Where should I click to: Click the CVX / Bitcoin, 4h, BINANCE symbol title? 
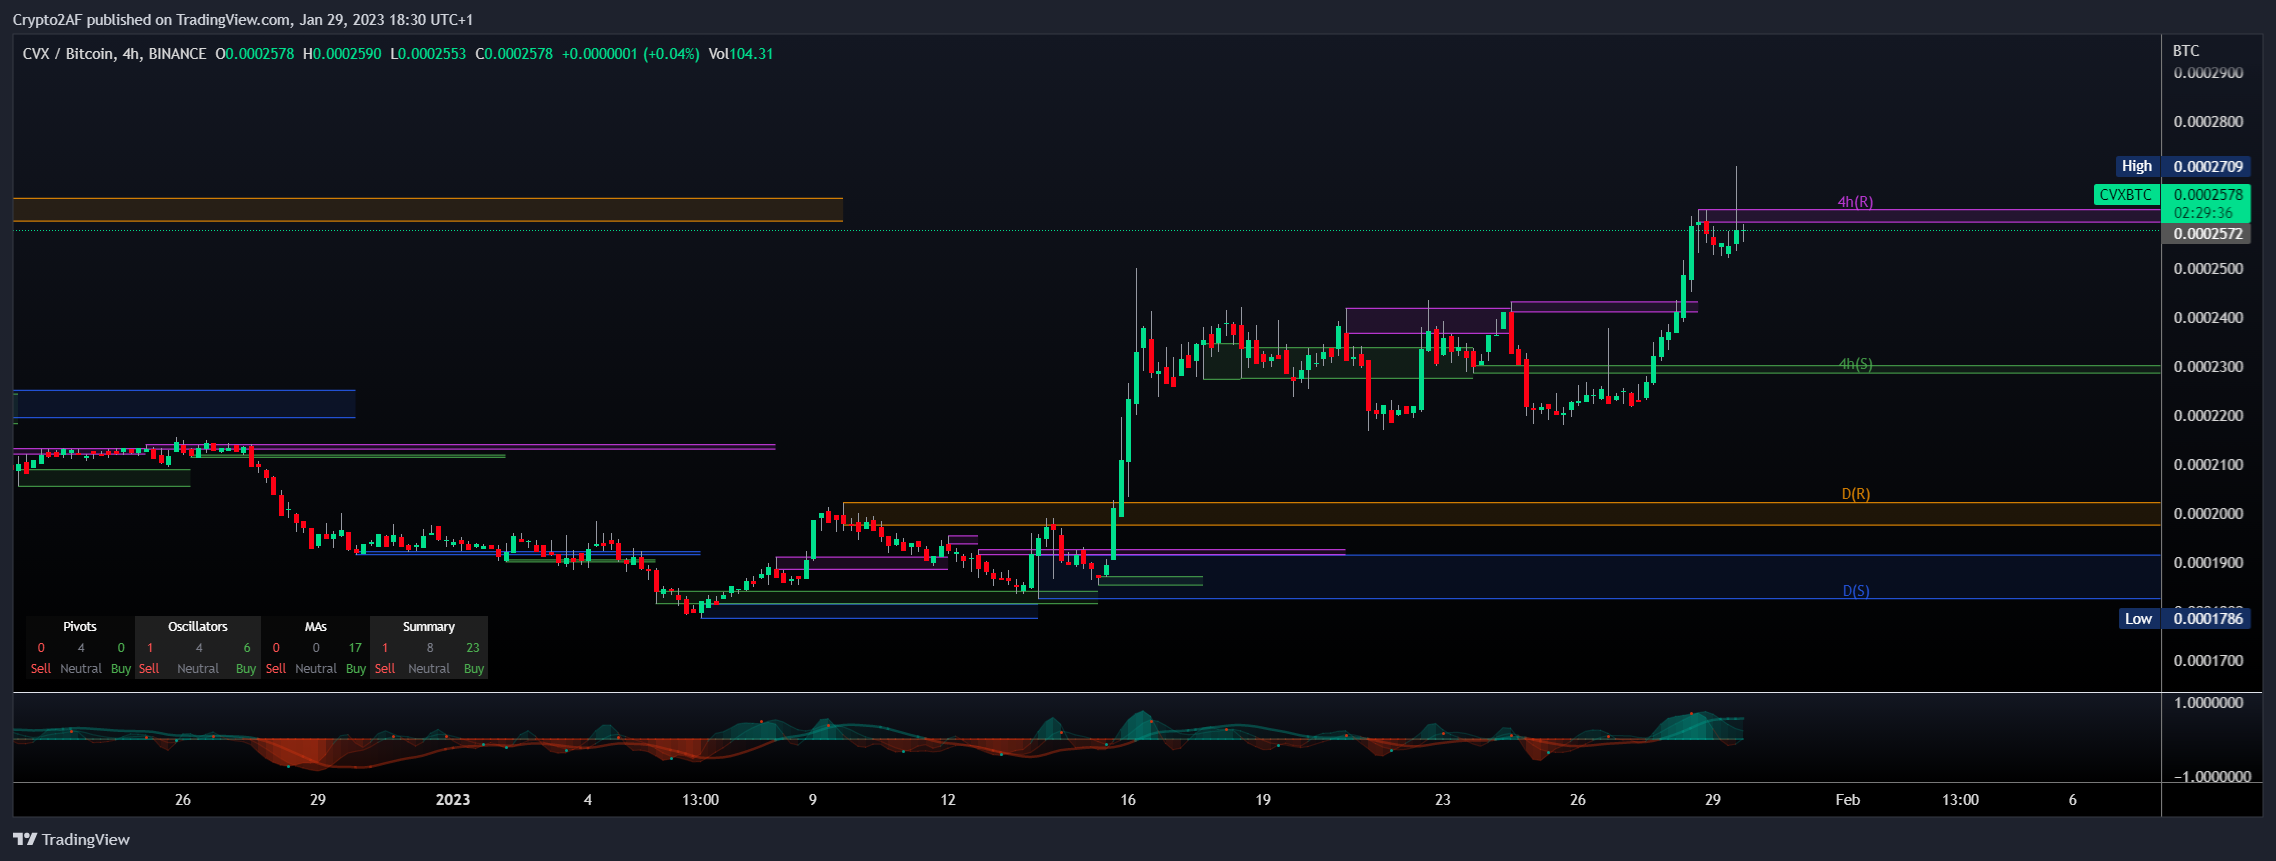click(x=115, y=54)
